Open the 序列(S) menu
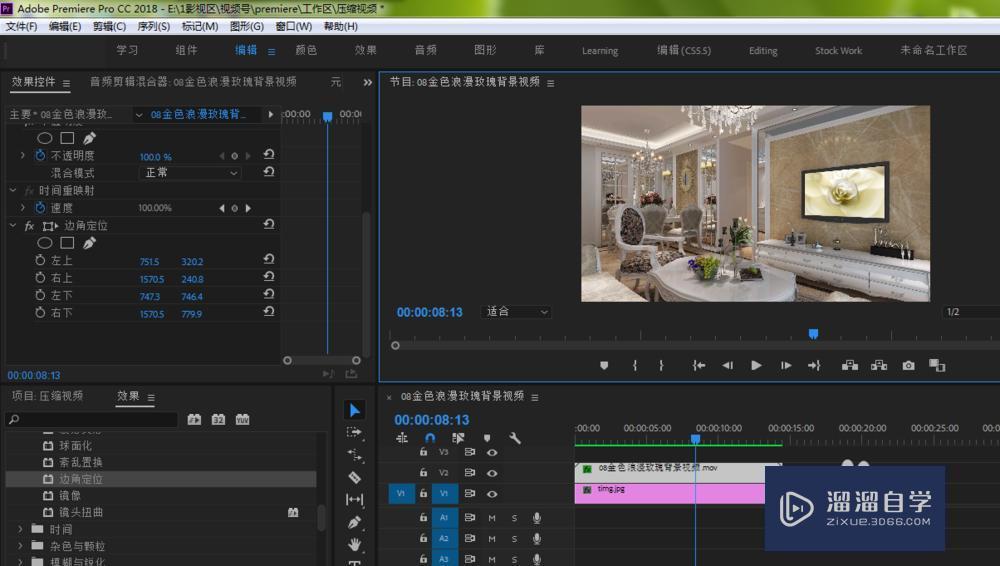 click(x=153, y=26)
